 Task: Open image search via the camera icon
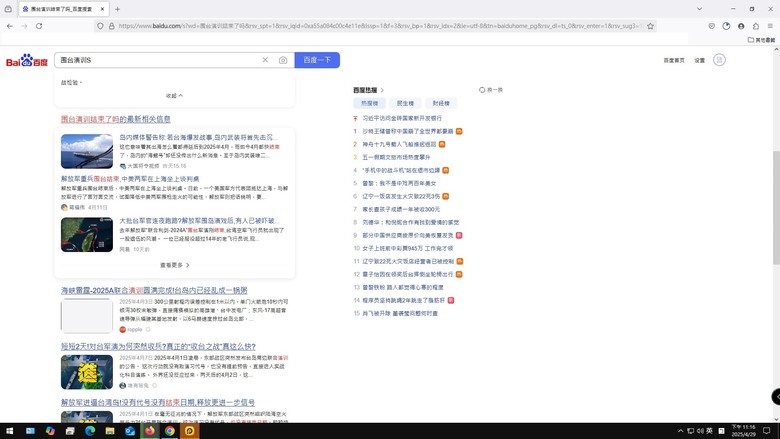point(283,60)
